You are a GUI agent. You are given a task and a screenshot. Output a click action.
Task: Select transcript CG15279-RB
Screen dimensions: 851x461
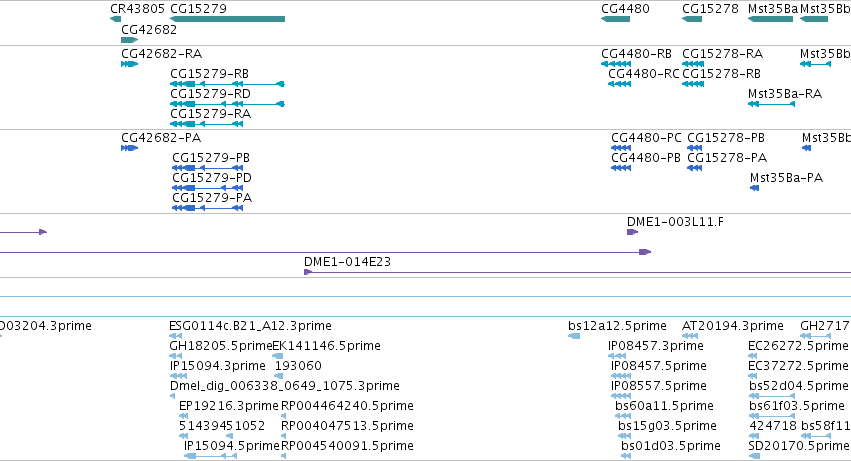[209, 74]
